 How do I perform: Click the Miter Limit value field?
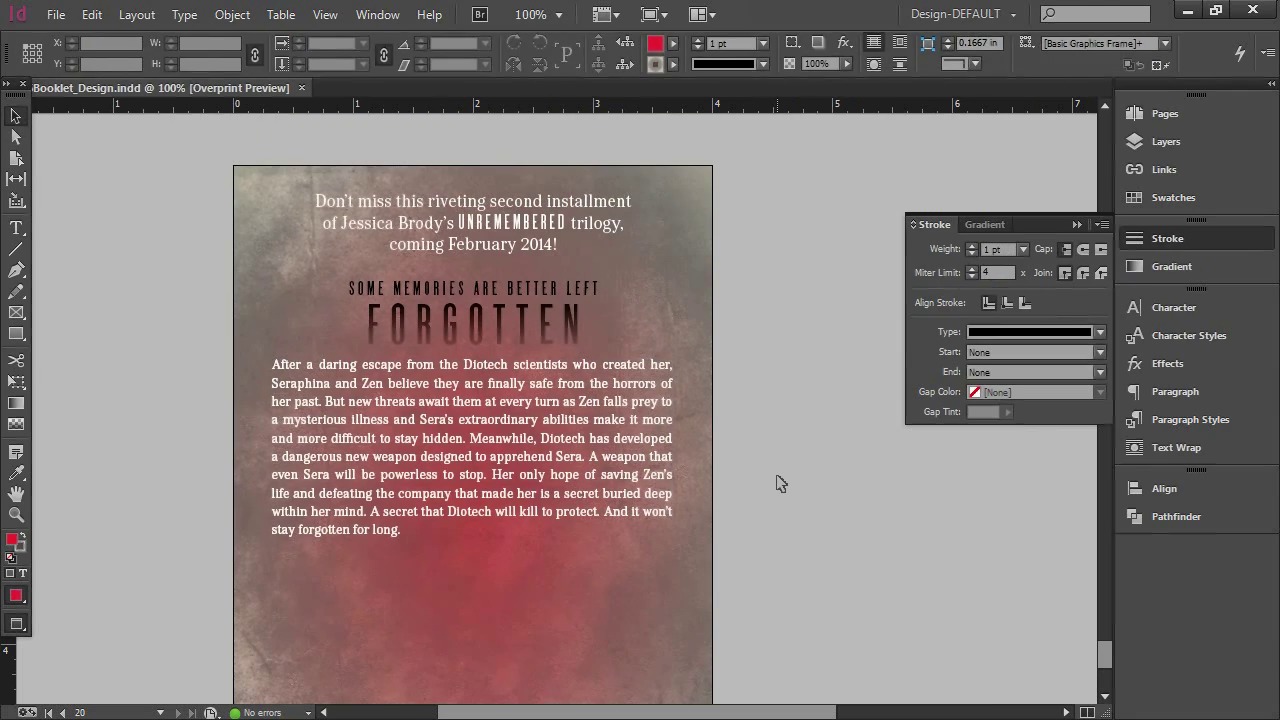point(997,273)
